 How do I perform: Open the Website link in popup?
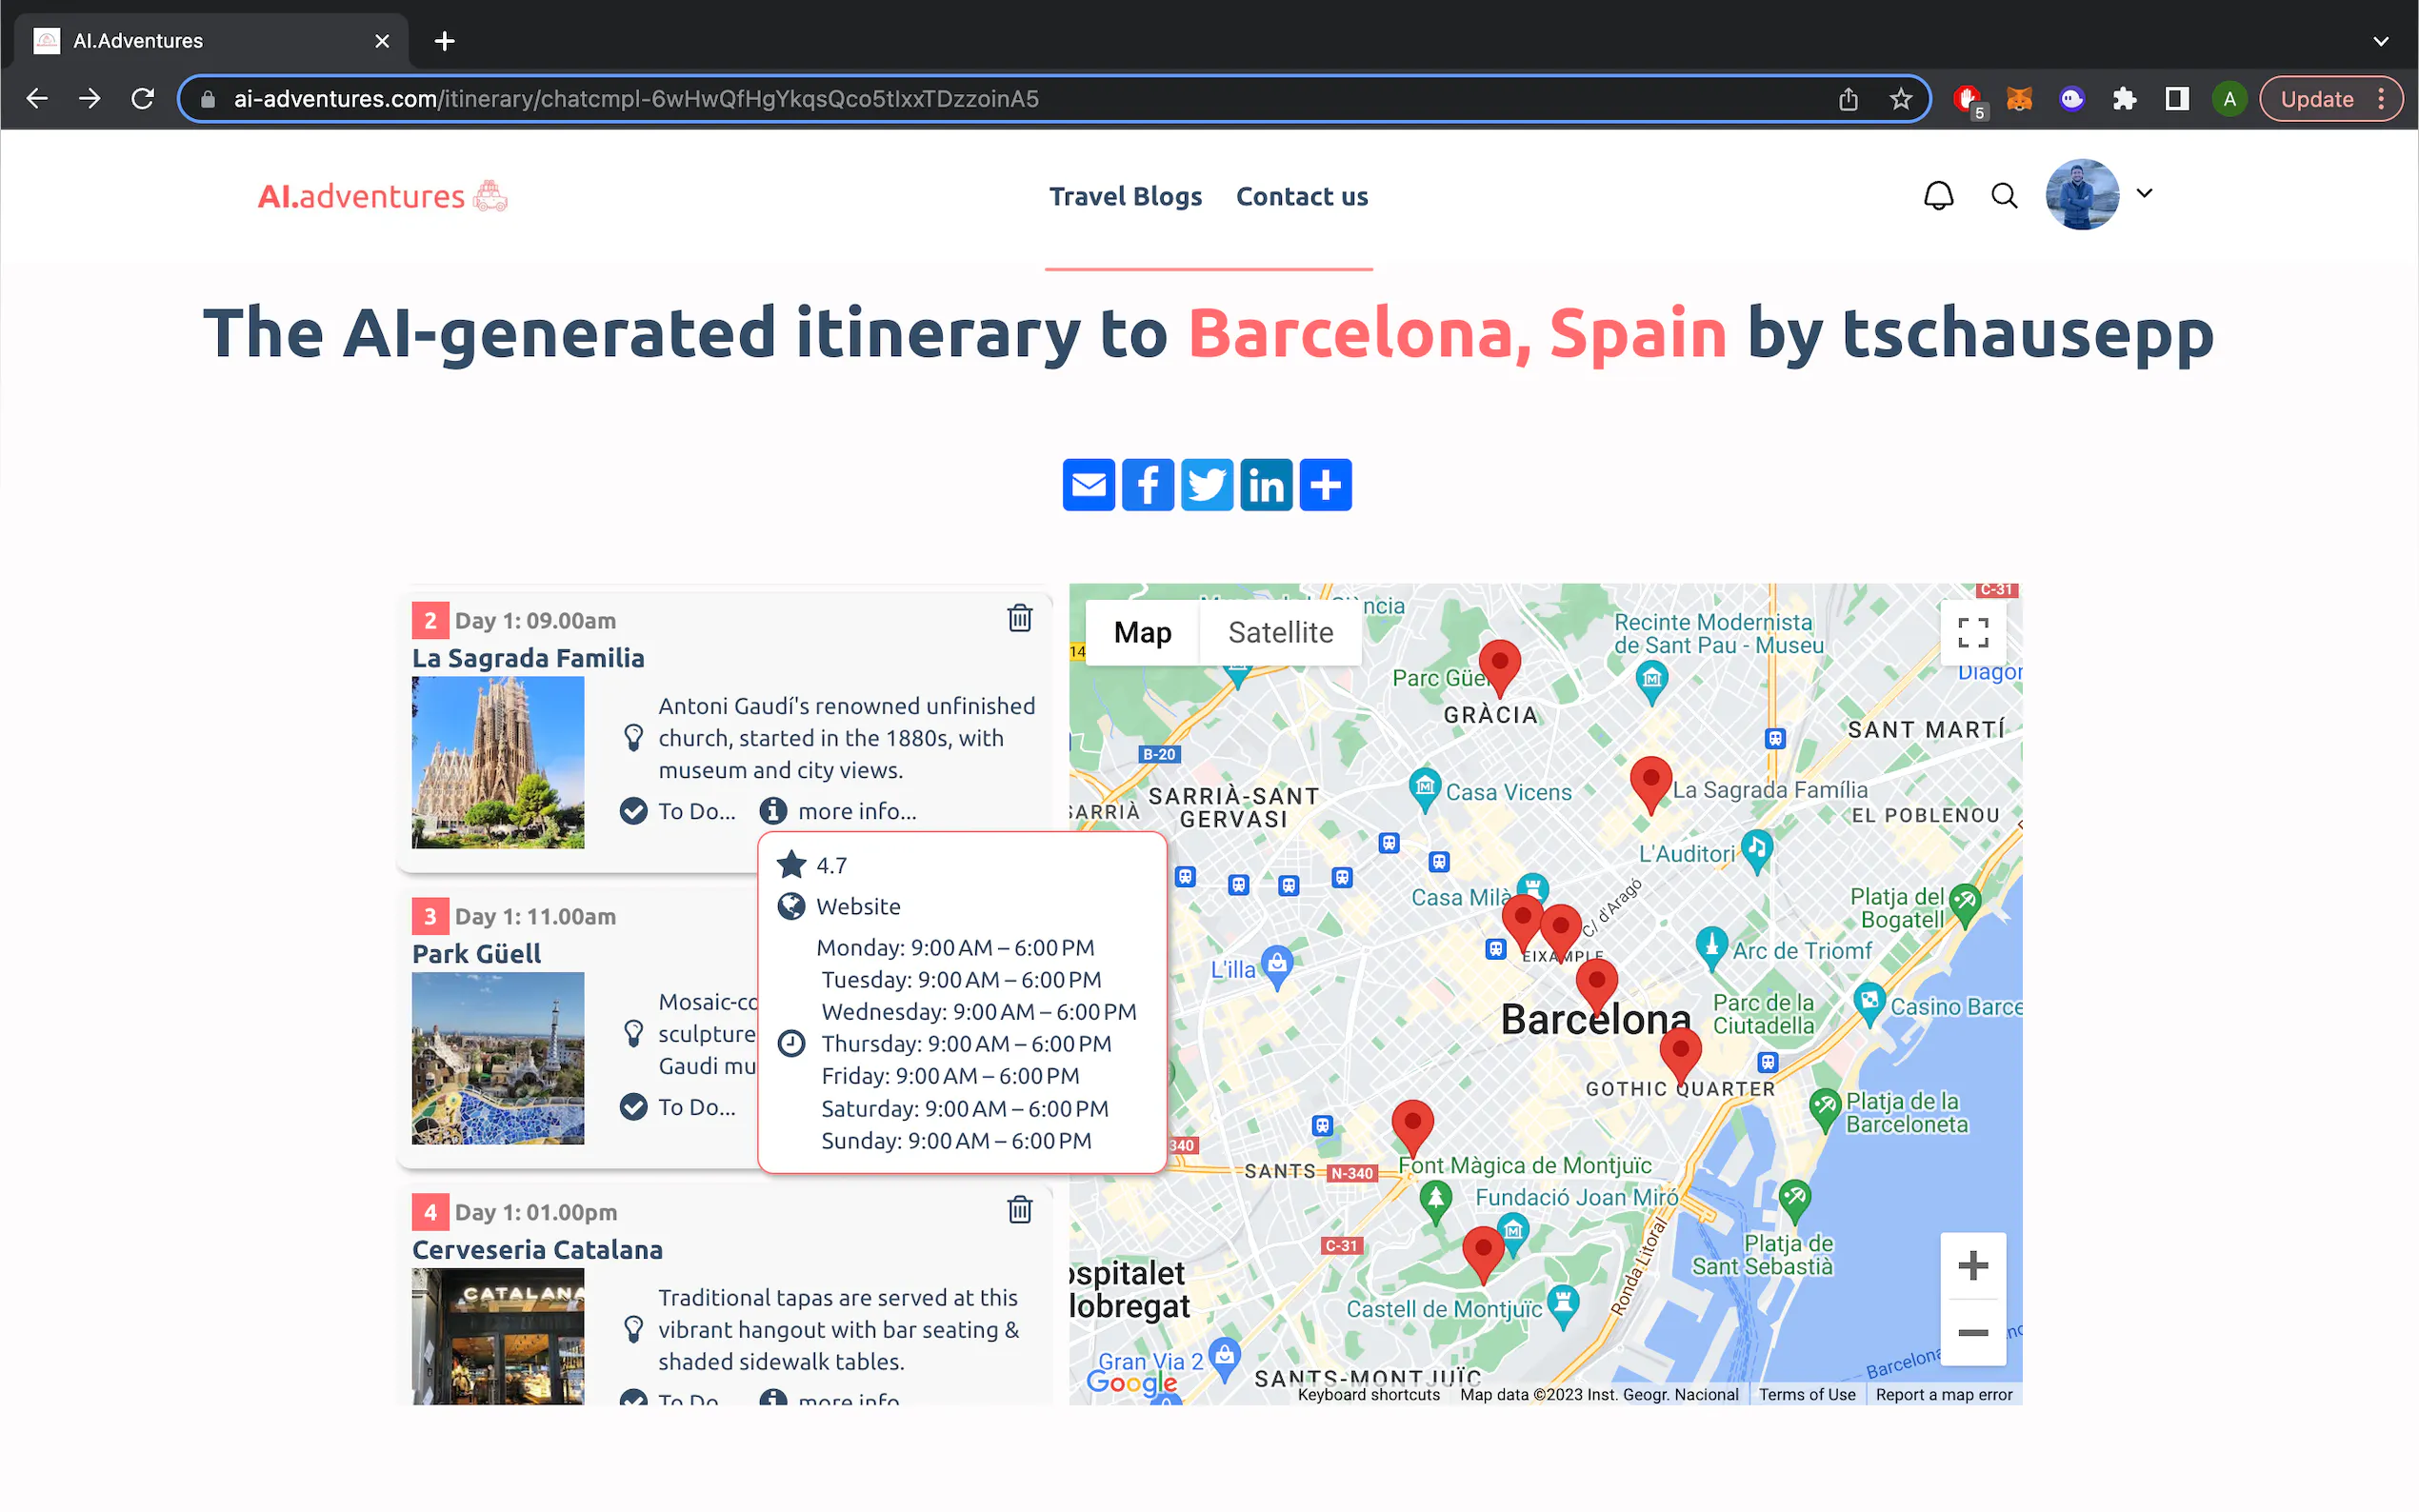(x=857, y=906)
